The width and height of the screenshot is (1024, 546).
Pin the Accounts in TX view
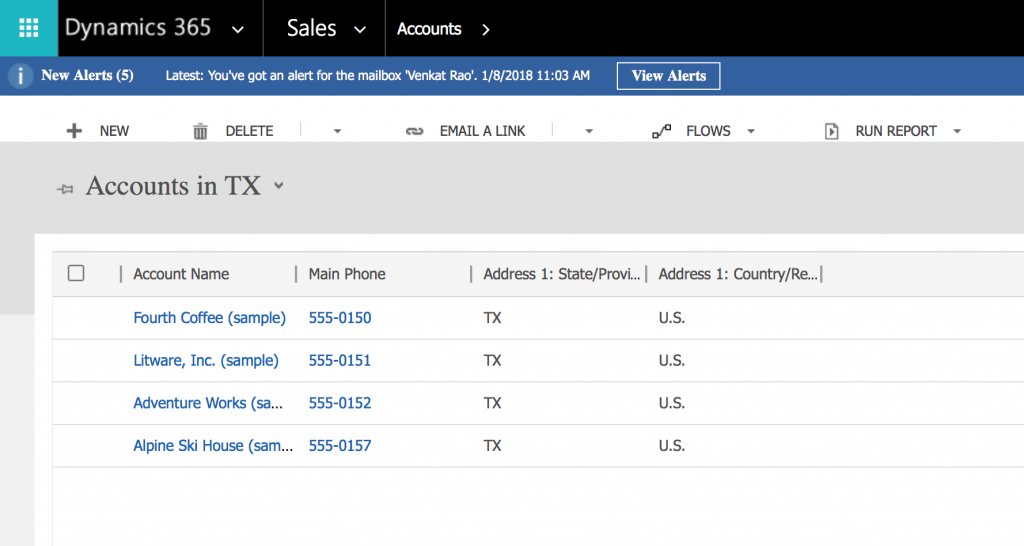66,189
